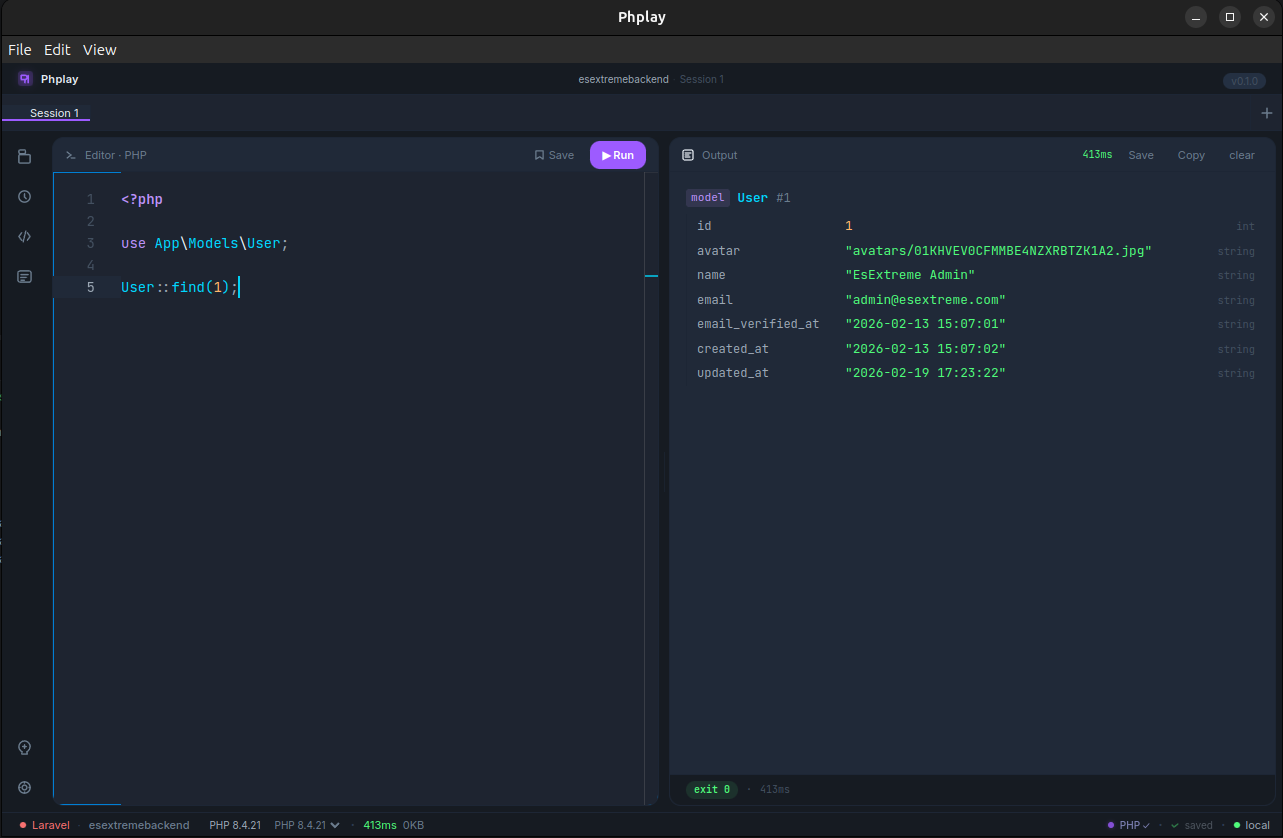
Task: Click the local connection indicator
Action: coord(1251,825)
